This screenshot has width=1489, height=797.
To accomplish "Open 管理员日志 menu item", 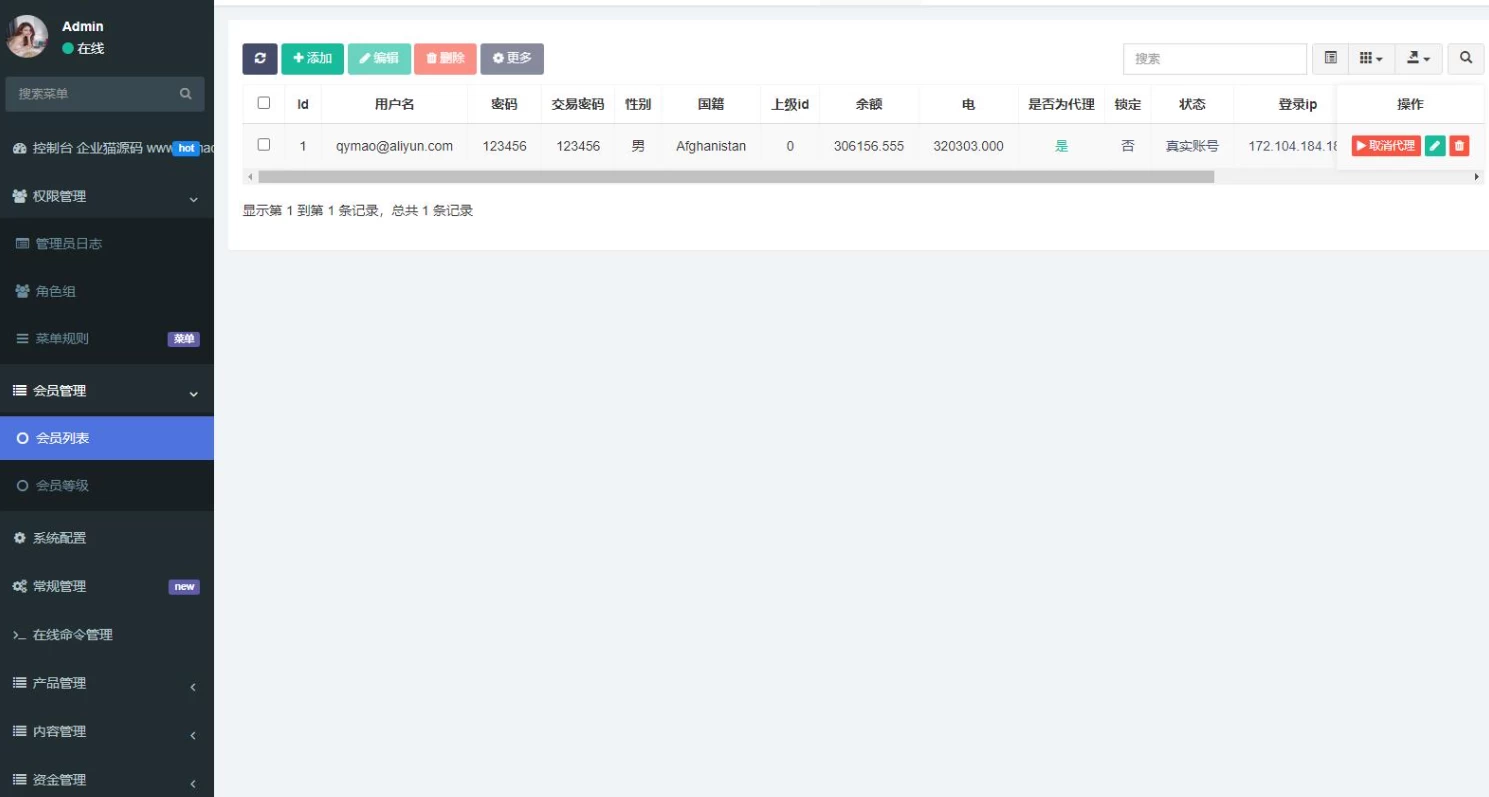I will tap(68, 244).
